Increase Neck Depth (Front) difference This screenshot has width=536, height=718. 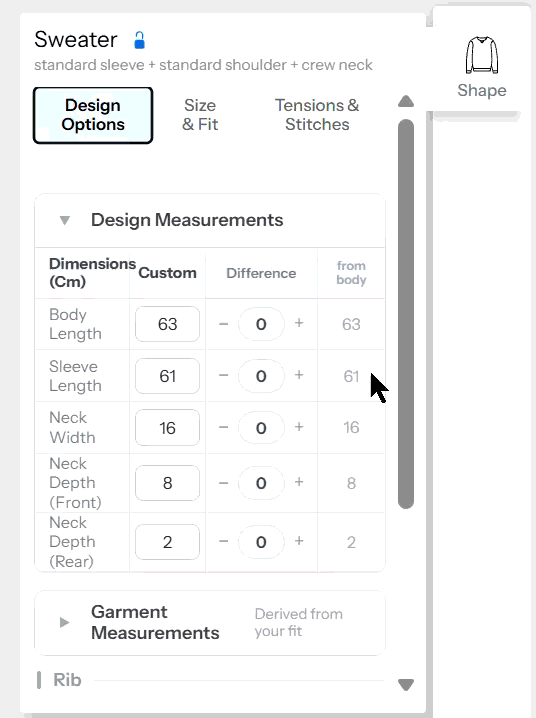click(x=299, y=482)
